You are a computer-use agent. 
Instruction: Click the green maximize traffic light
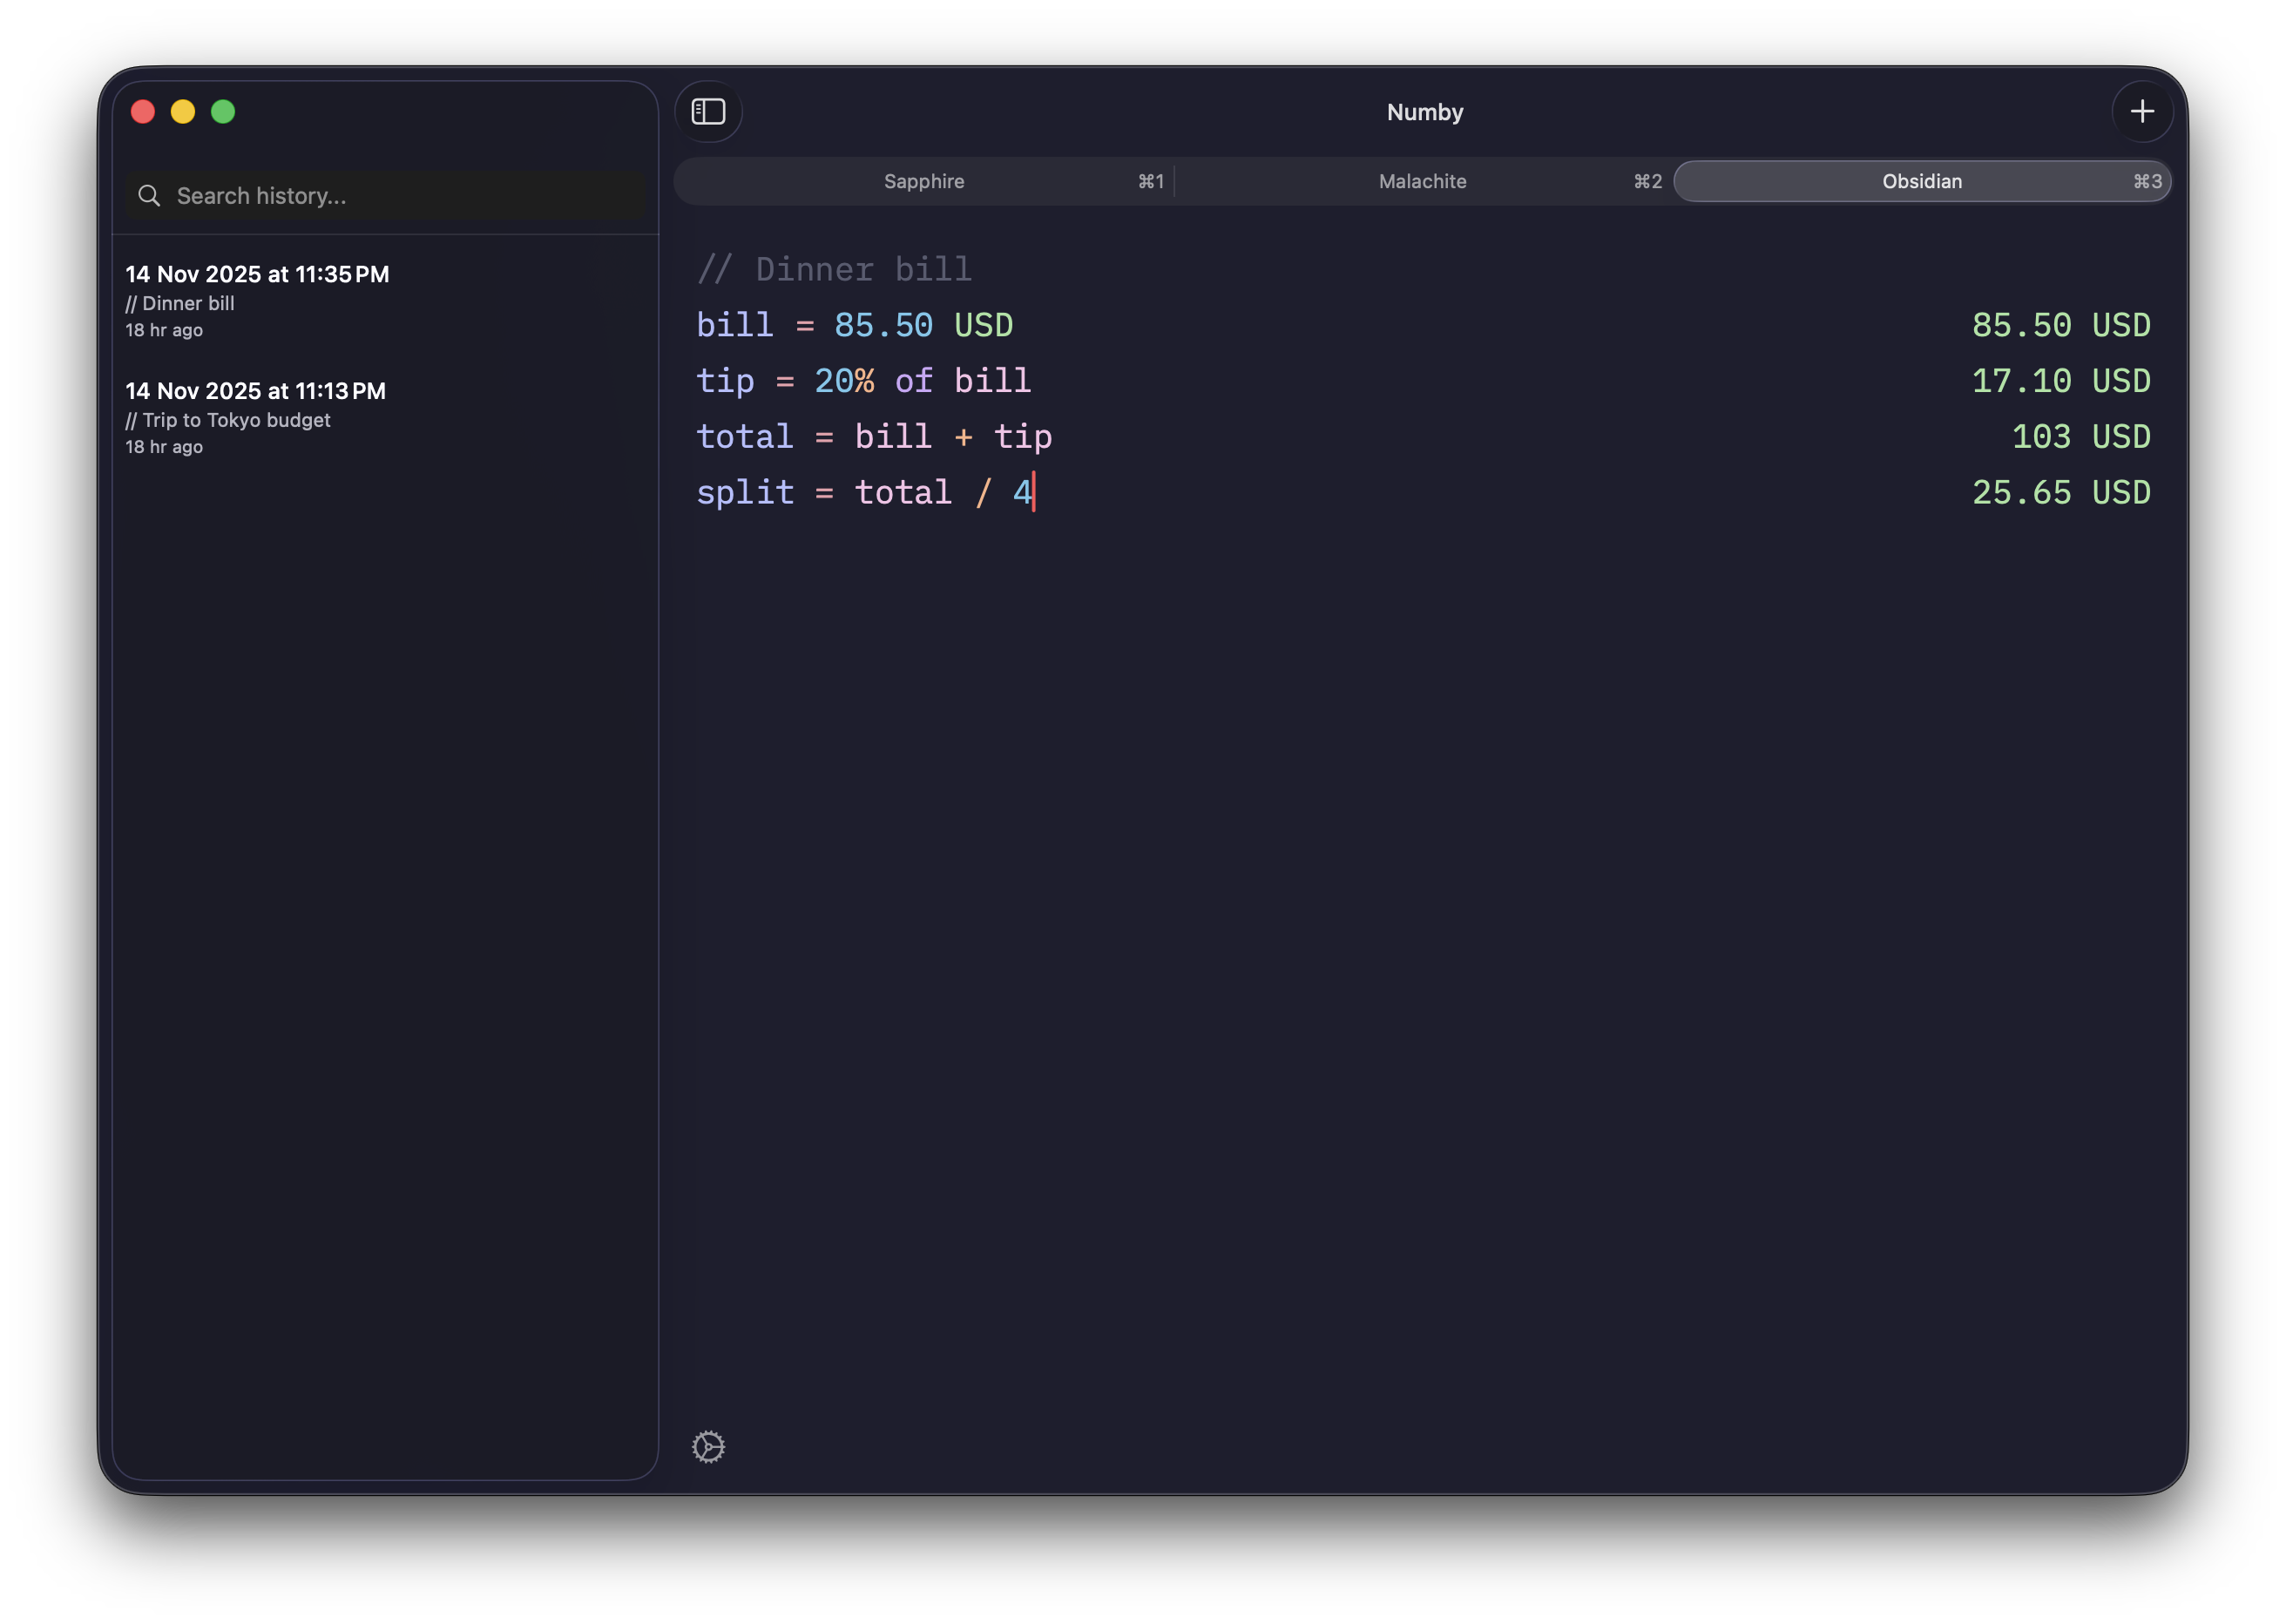point(223,112)
